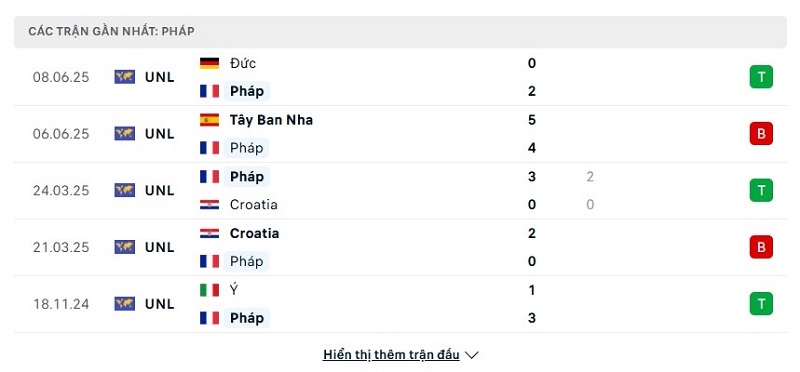Select the Đức team name
This screenshot has width=800, height=372.
coord(243,63)
